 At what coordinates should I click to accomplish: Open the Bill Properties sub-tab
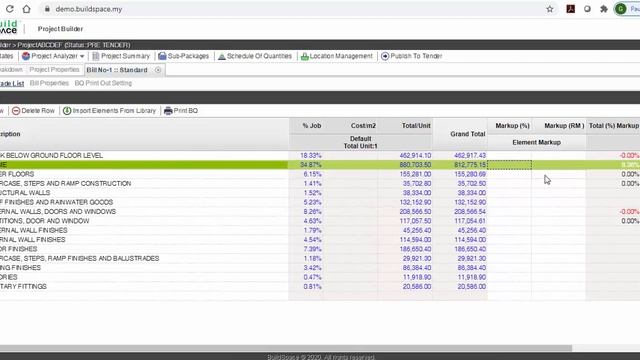pos(49,83)
